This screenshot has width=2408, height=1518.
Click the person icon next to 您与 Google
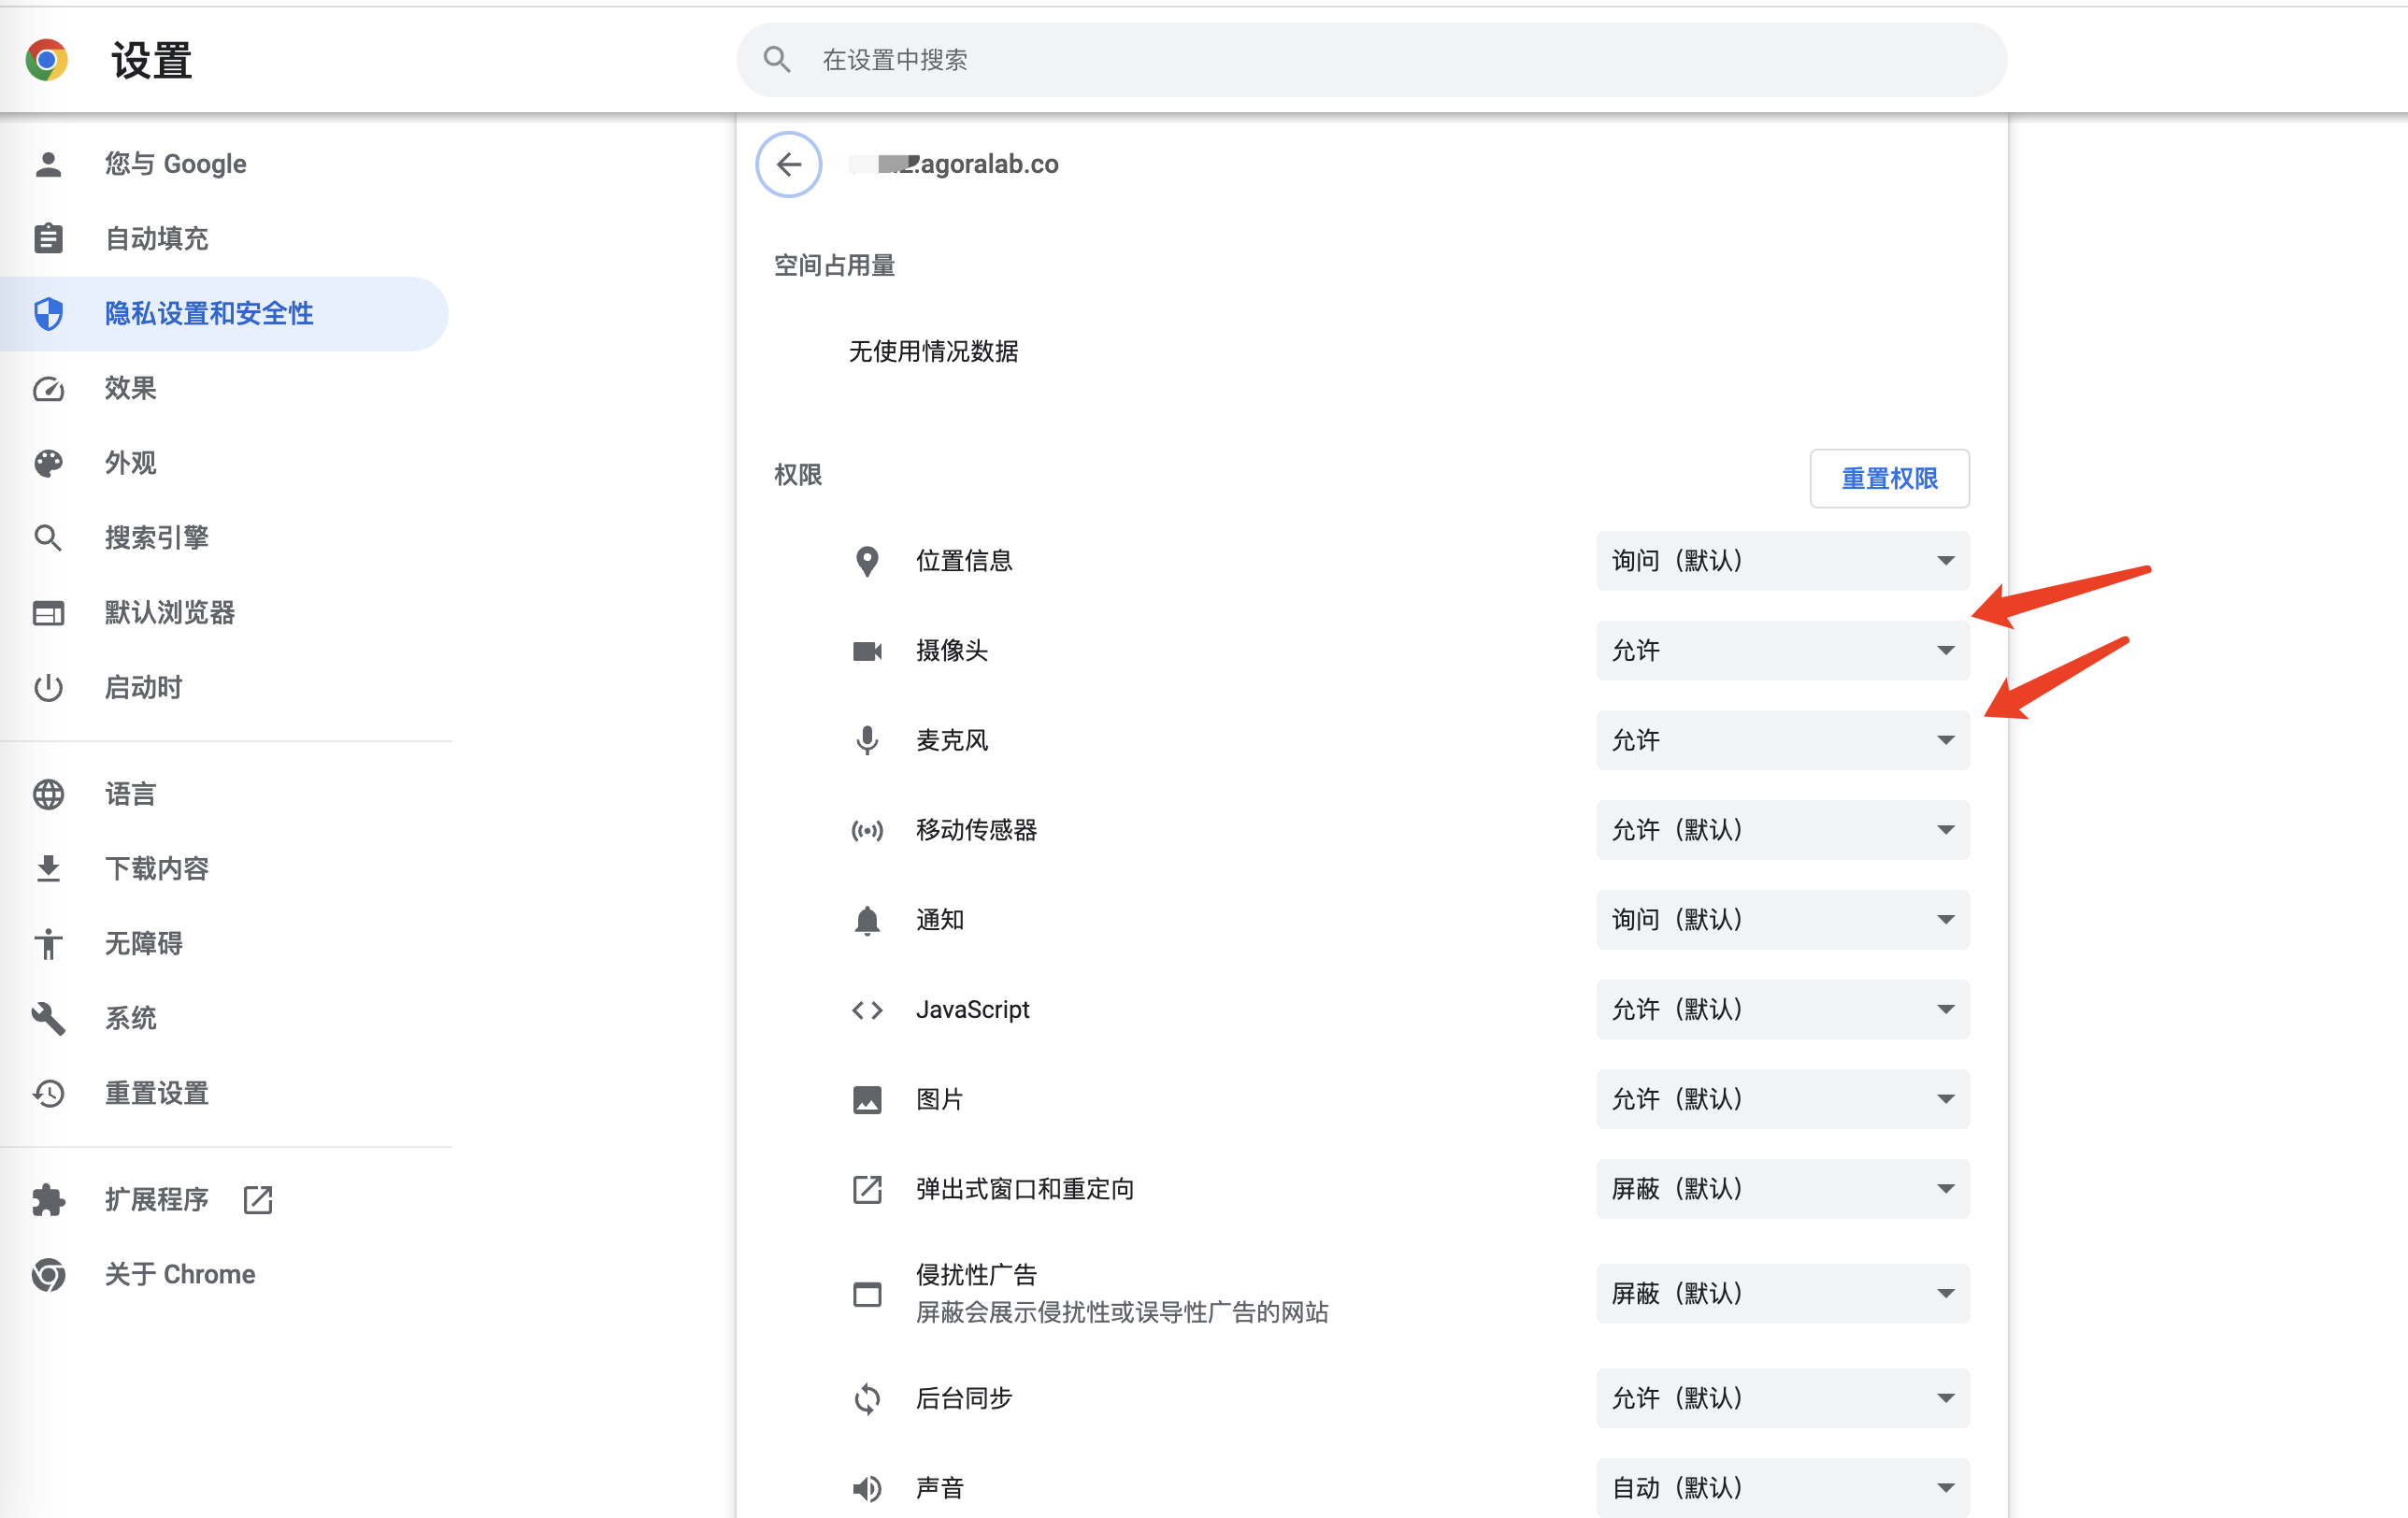point(48,164)
